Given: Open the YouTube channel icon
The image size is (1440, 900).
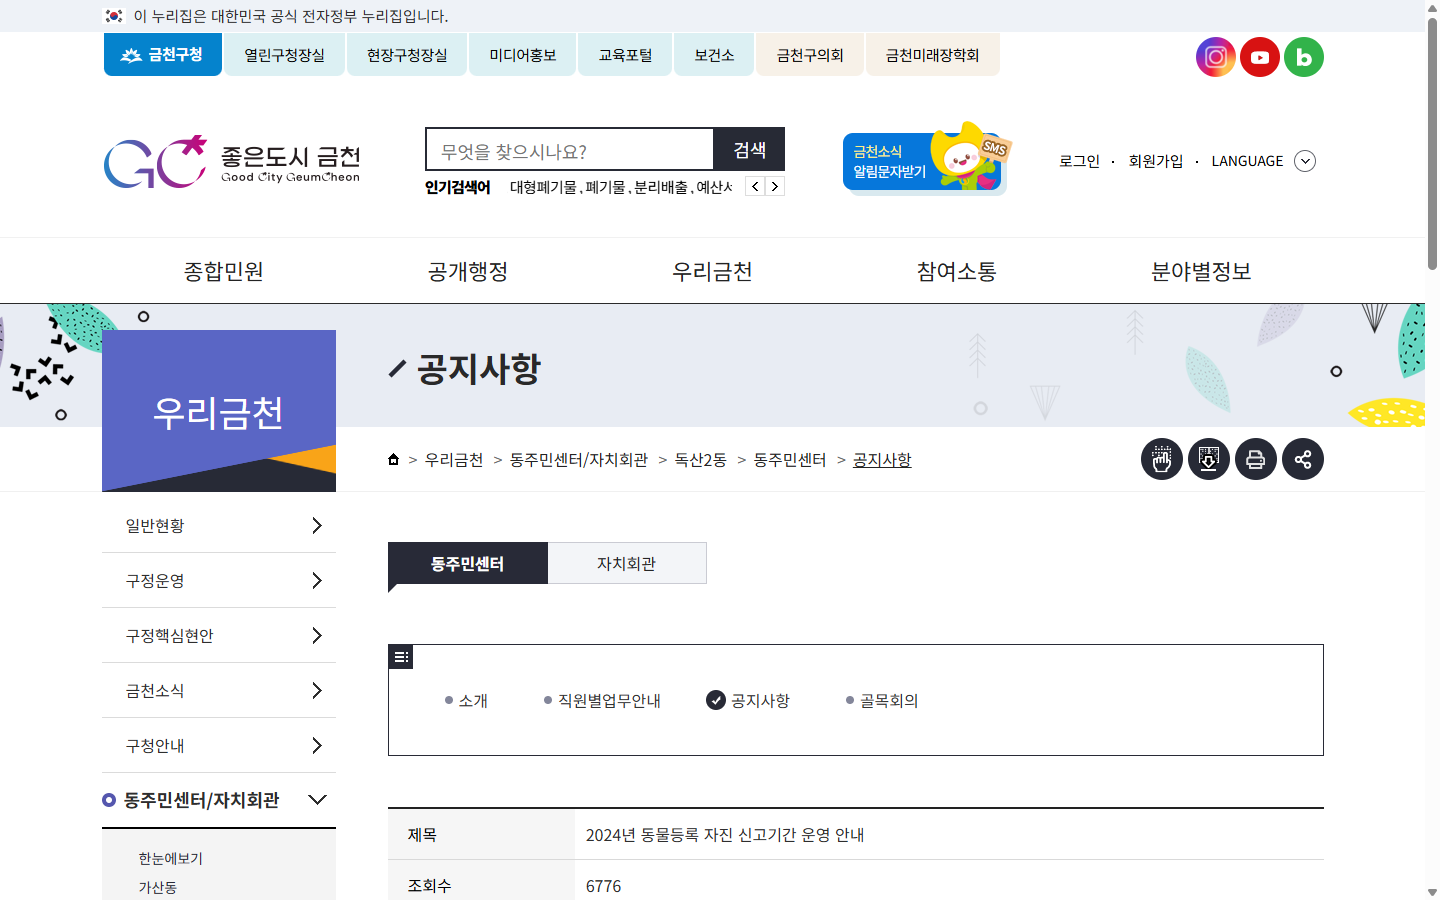Looking at the screenshot, I should click(x=1260, y=57).
